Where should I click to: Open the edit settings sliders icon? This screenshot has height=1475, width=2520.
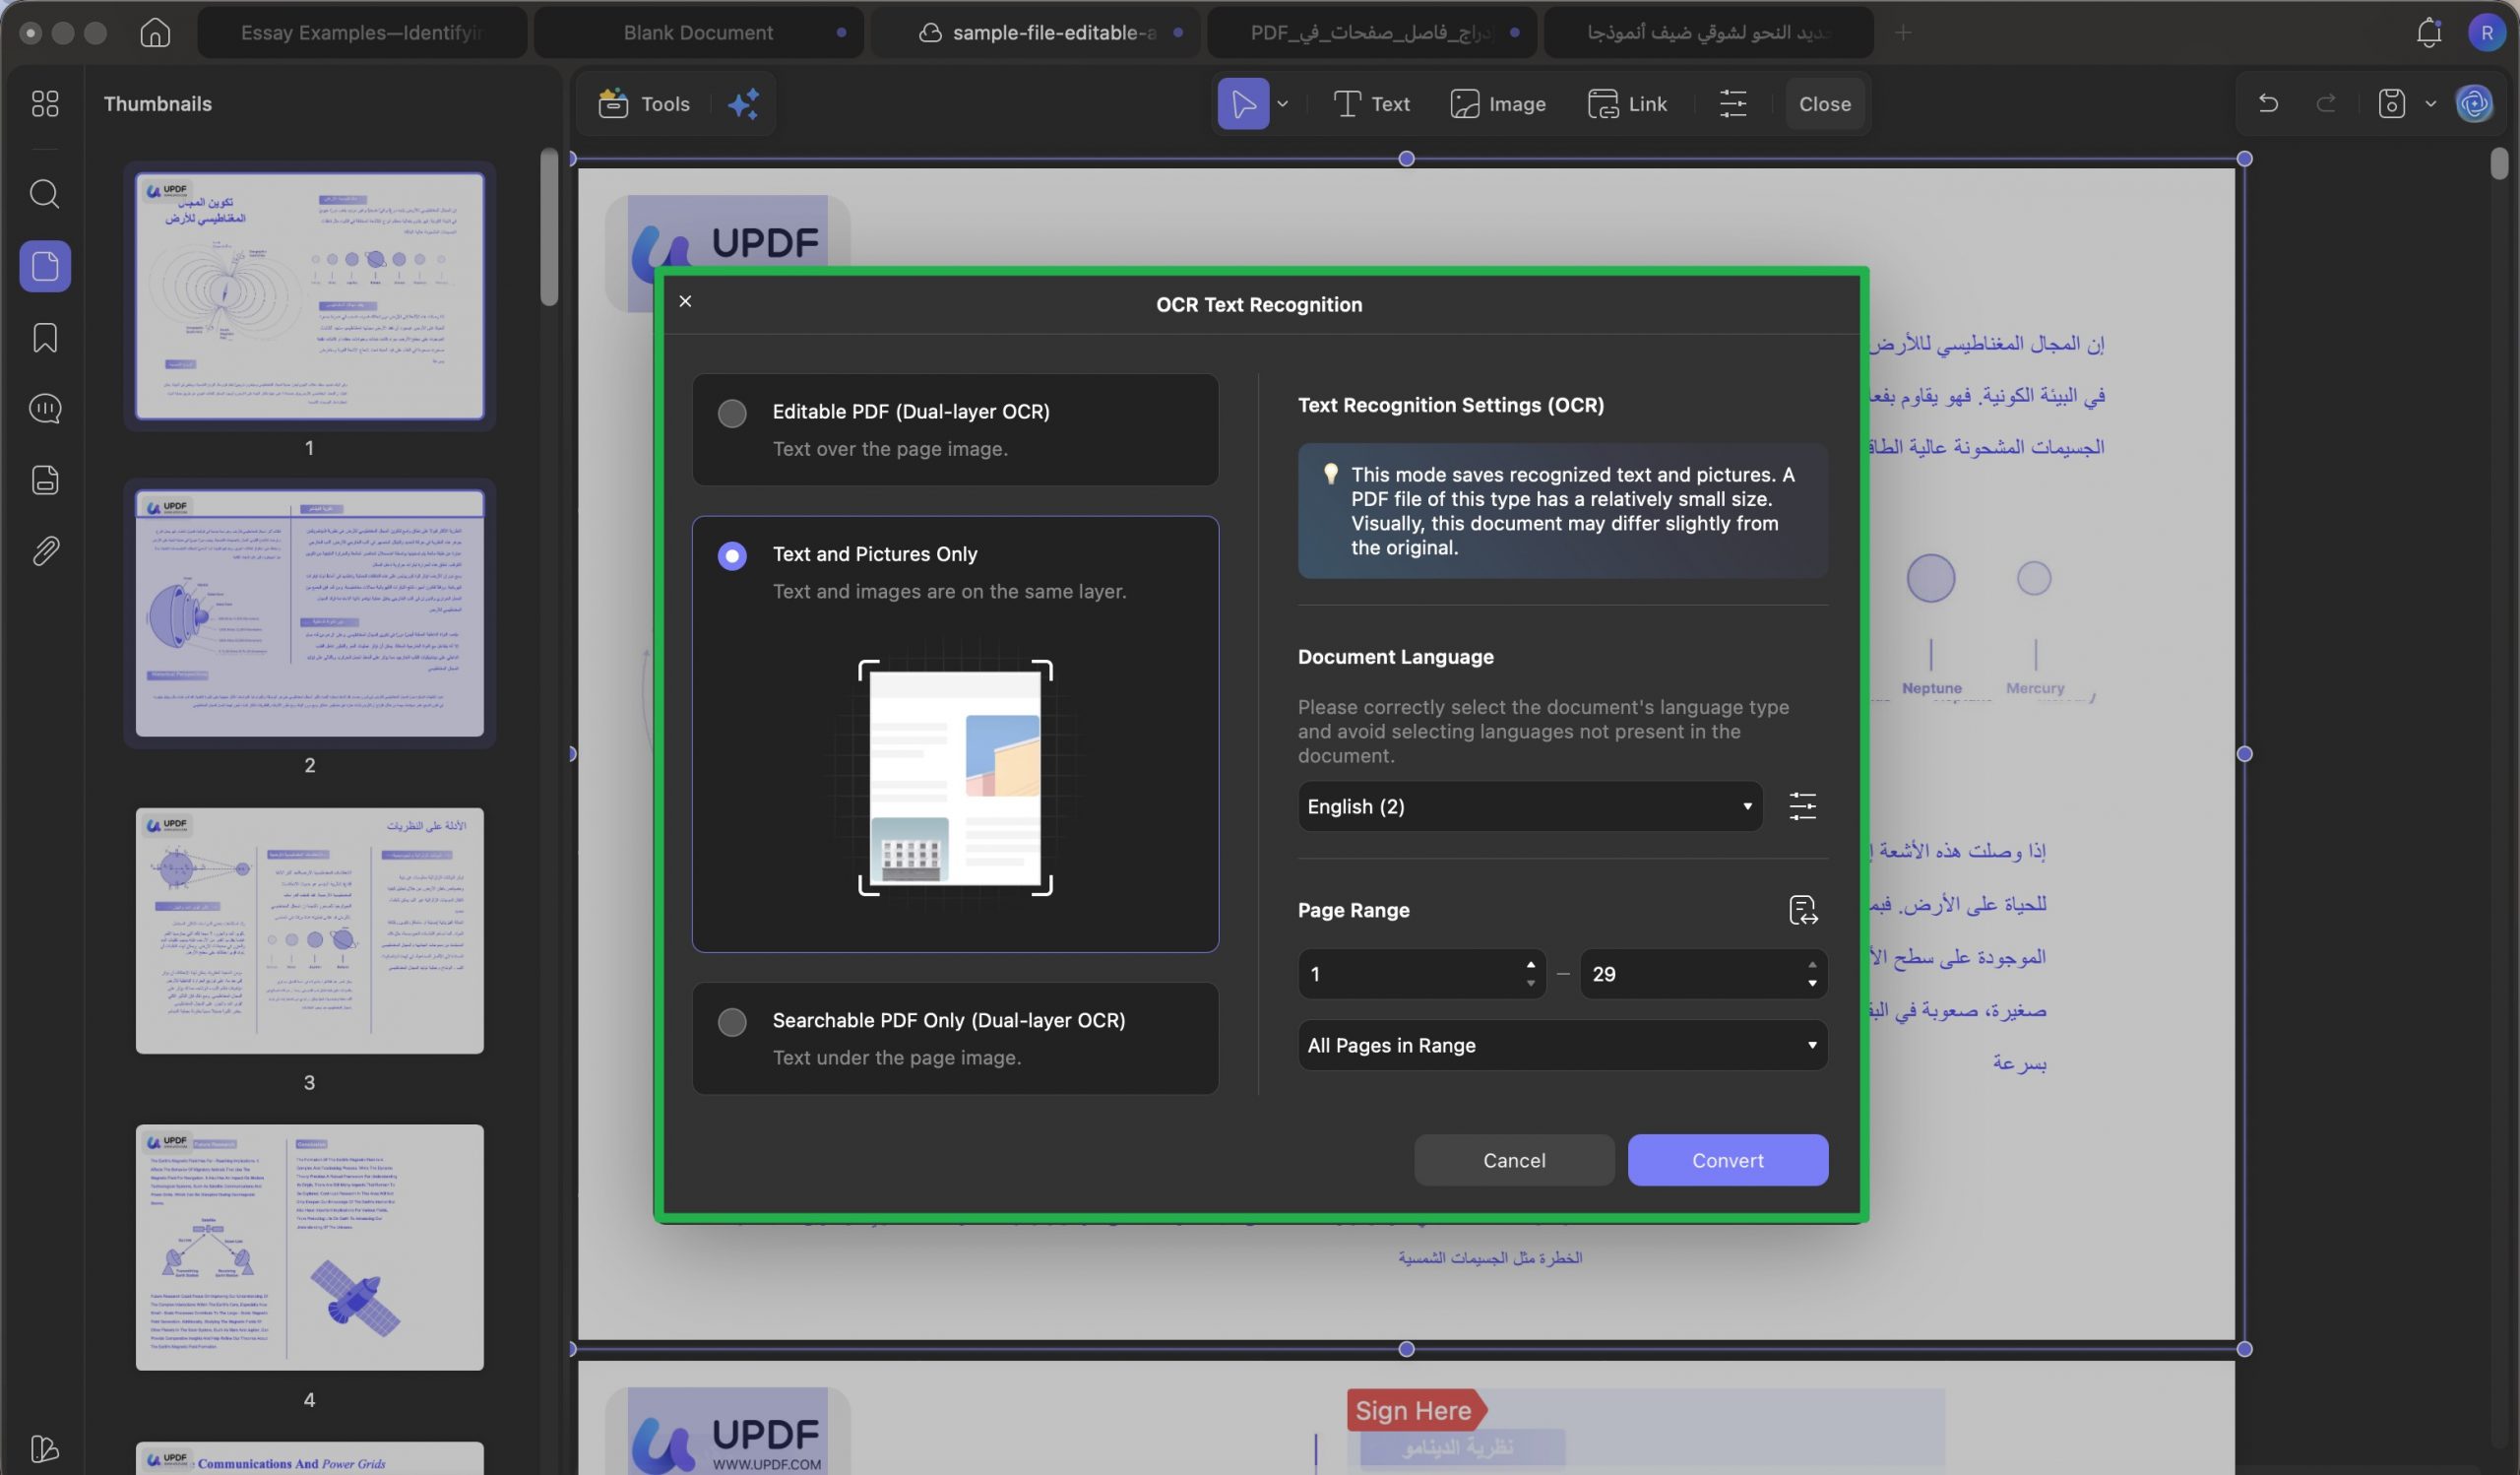click(1733, 104)
